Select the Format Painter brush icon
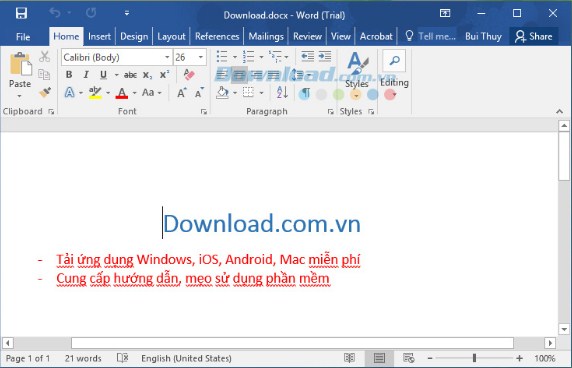Screen dimensions: 572x368 45,92
